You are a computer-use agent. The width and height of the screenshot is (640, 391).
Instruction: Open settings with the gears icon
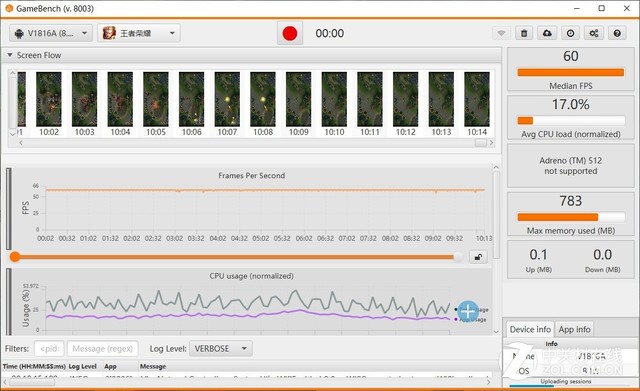point(594,33)
